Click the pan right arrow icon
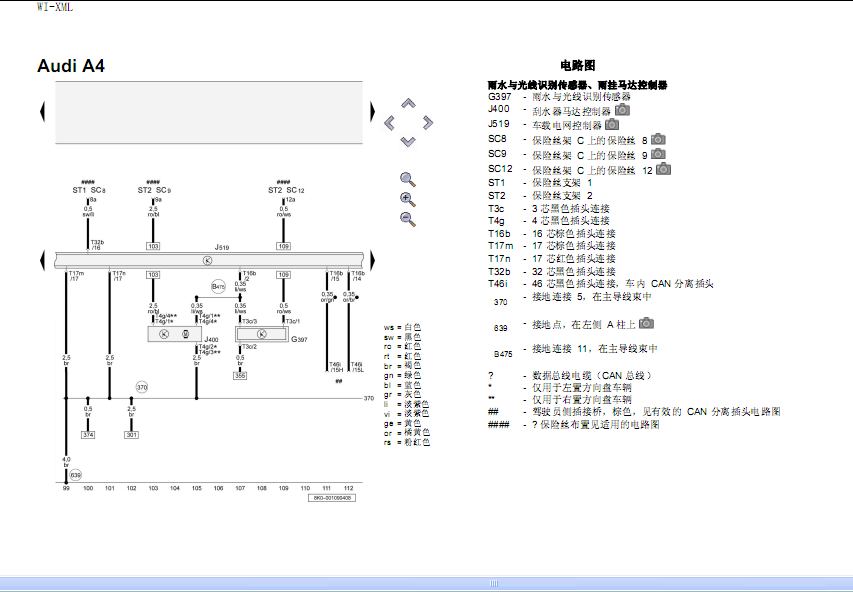853x592 pixels. (428, 122)
